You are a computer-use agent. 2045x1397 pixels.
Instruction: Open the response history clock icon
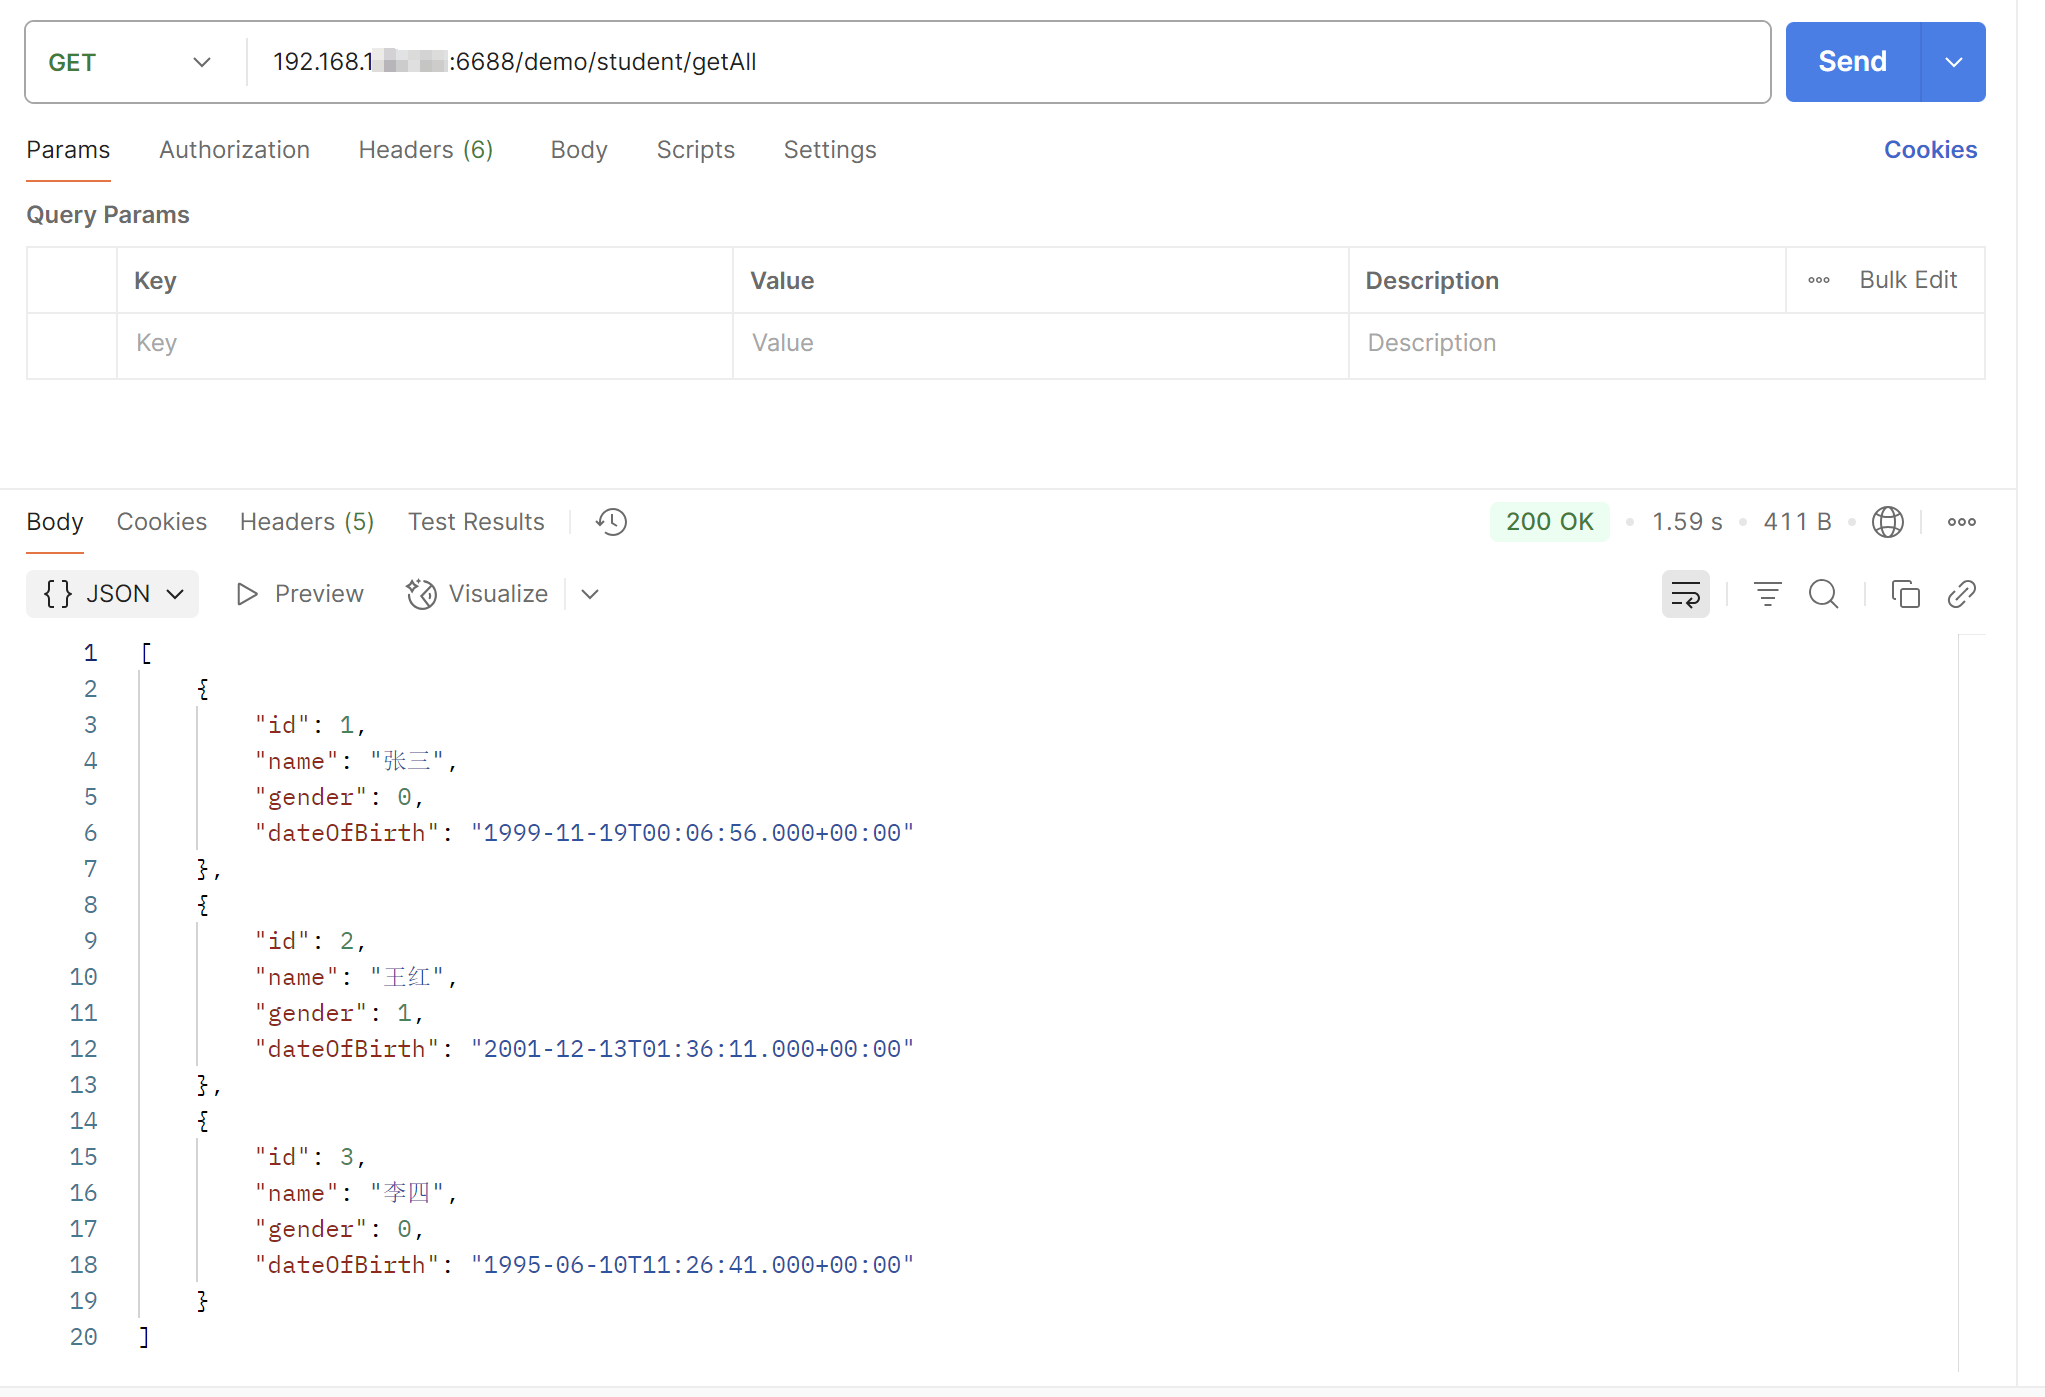tap(611, 522)
